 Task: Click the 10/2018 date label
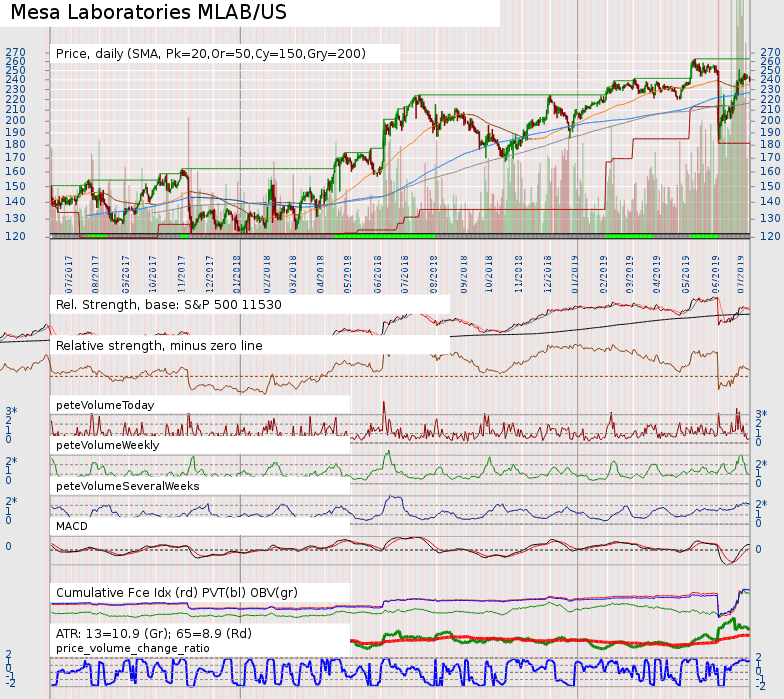coord(488,274)
